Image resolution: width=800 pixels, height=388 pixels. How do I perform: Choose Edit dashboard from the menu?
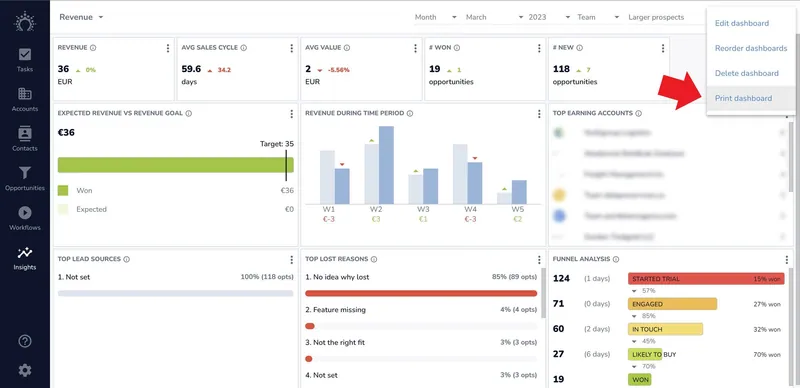click(x=742, y=23)
